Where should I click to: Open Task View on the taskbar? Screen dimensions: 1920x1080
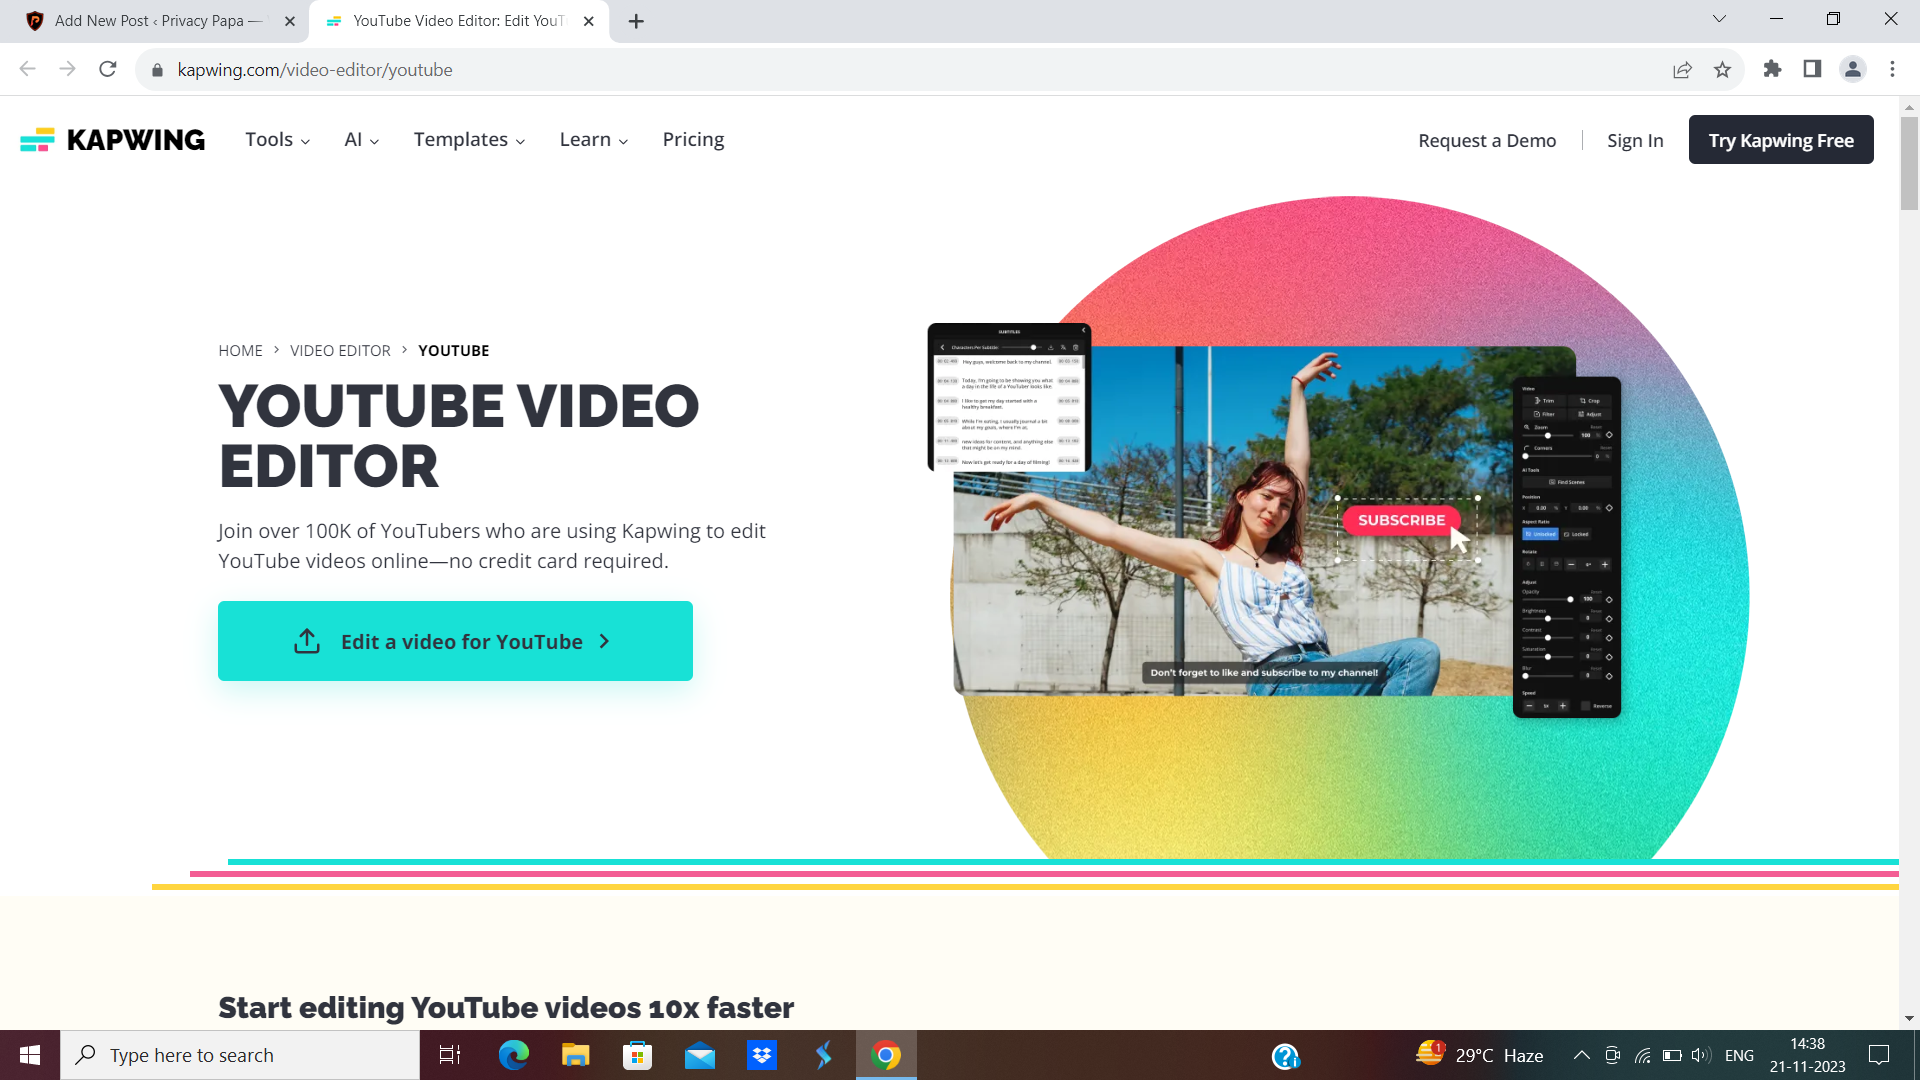[x=450, y=1055]
